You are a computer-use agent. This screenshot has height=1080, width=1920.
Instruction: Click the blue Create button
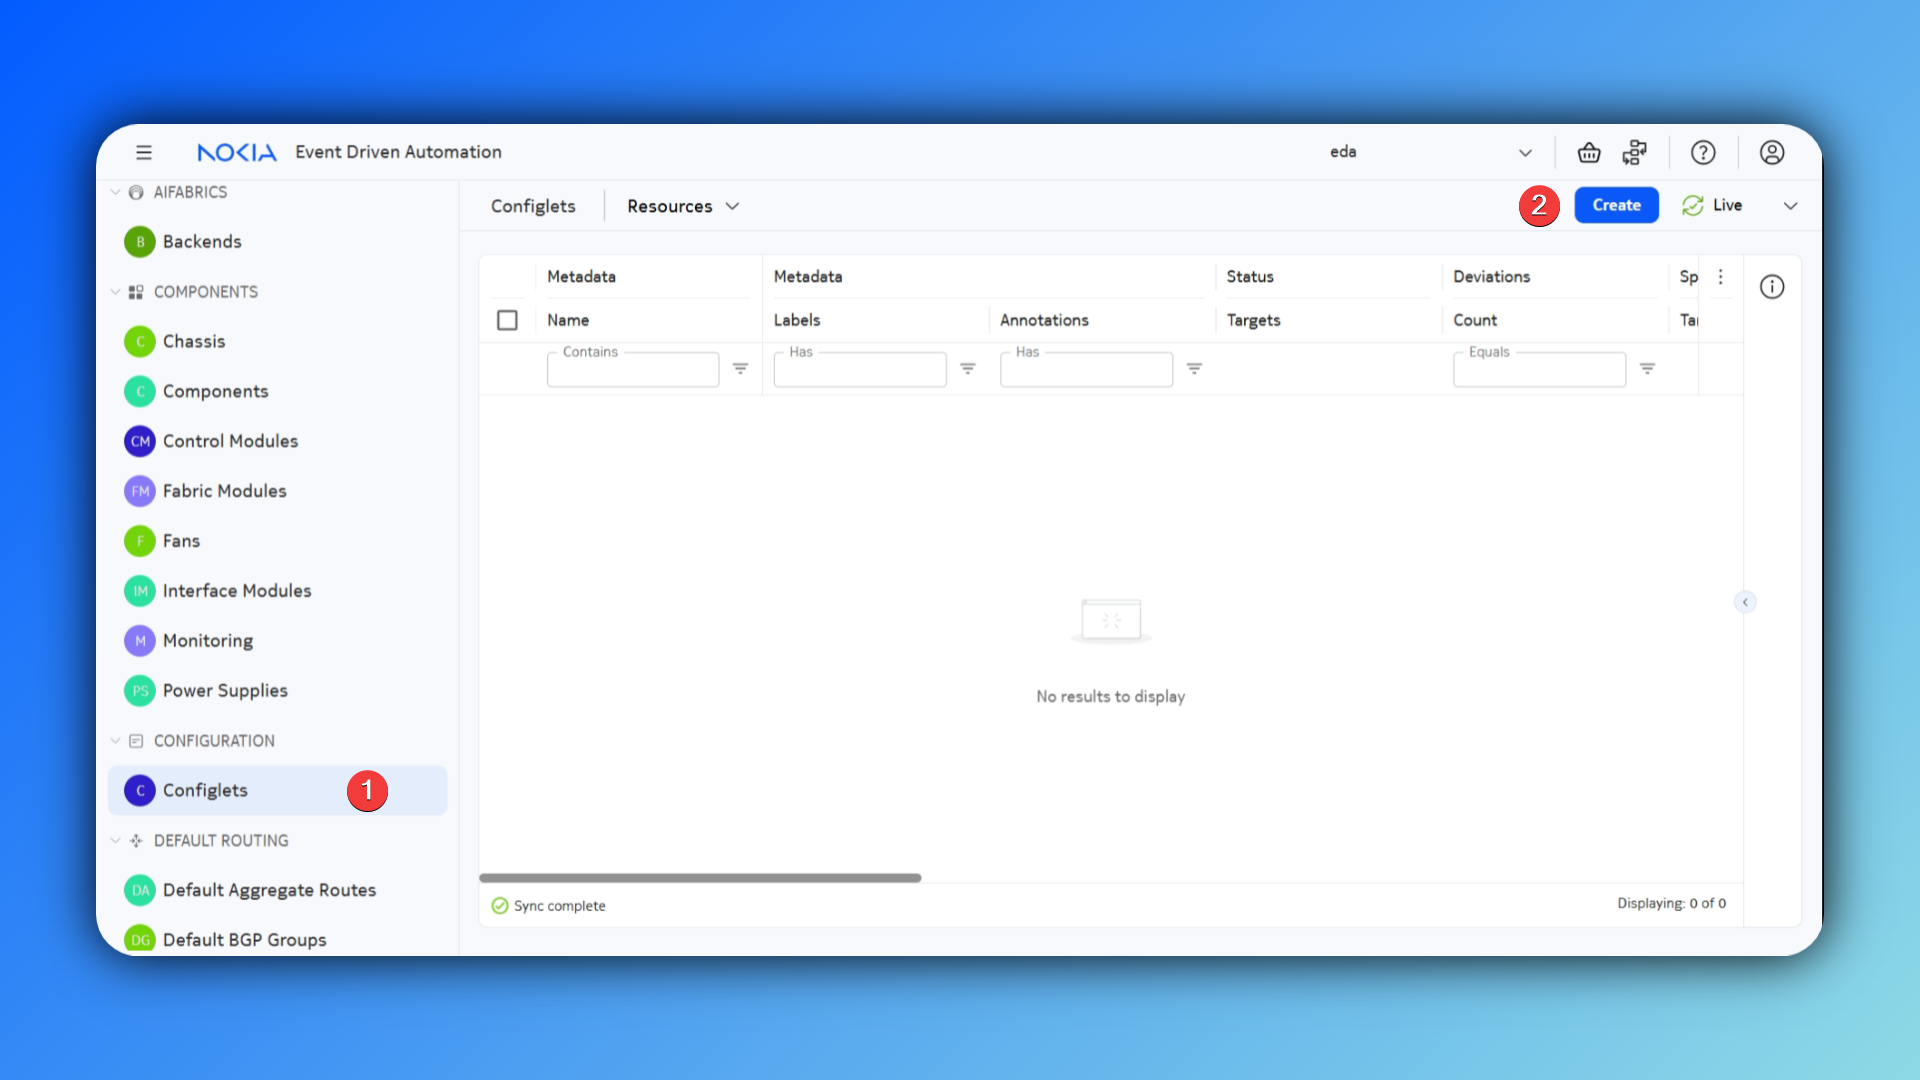pos(1616,205)
